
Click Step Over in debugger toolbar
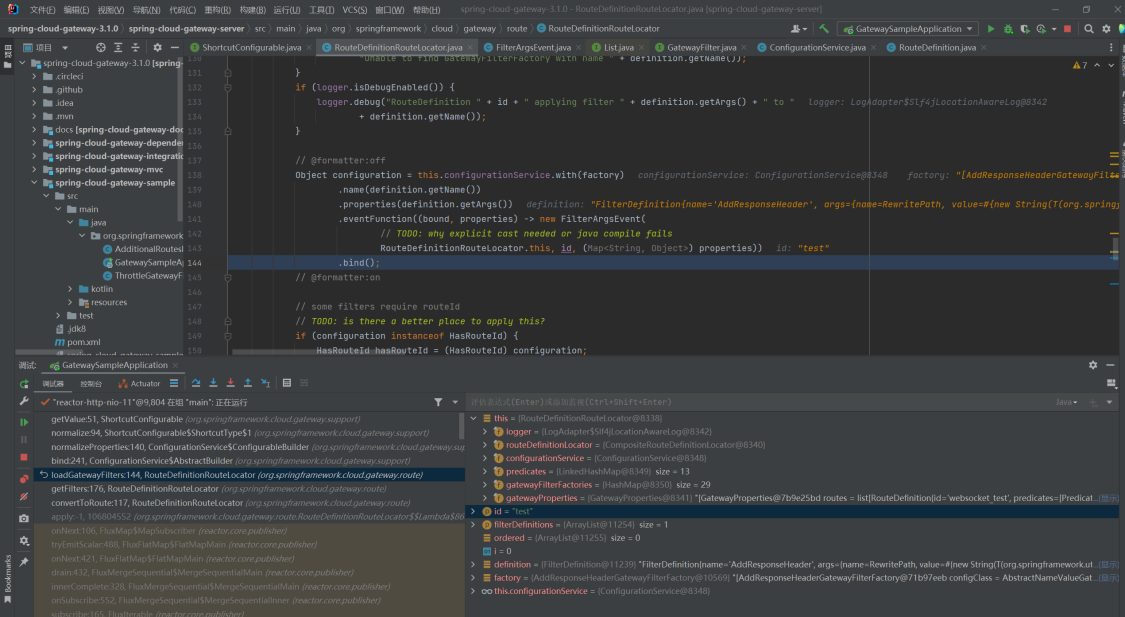(196, 383)
